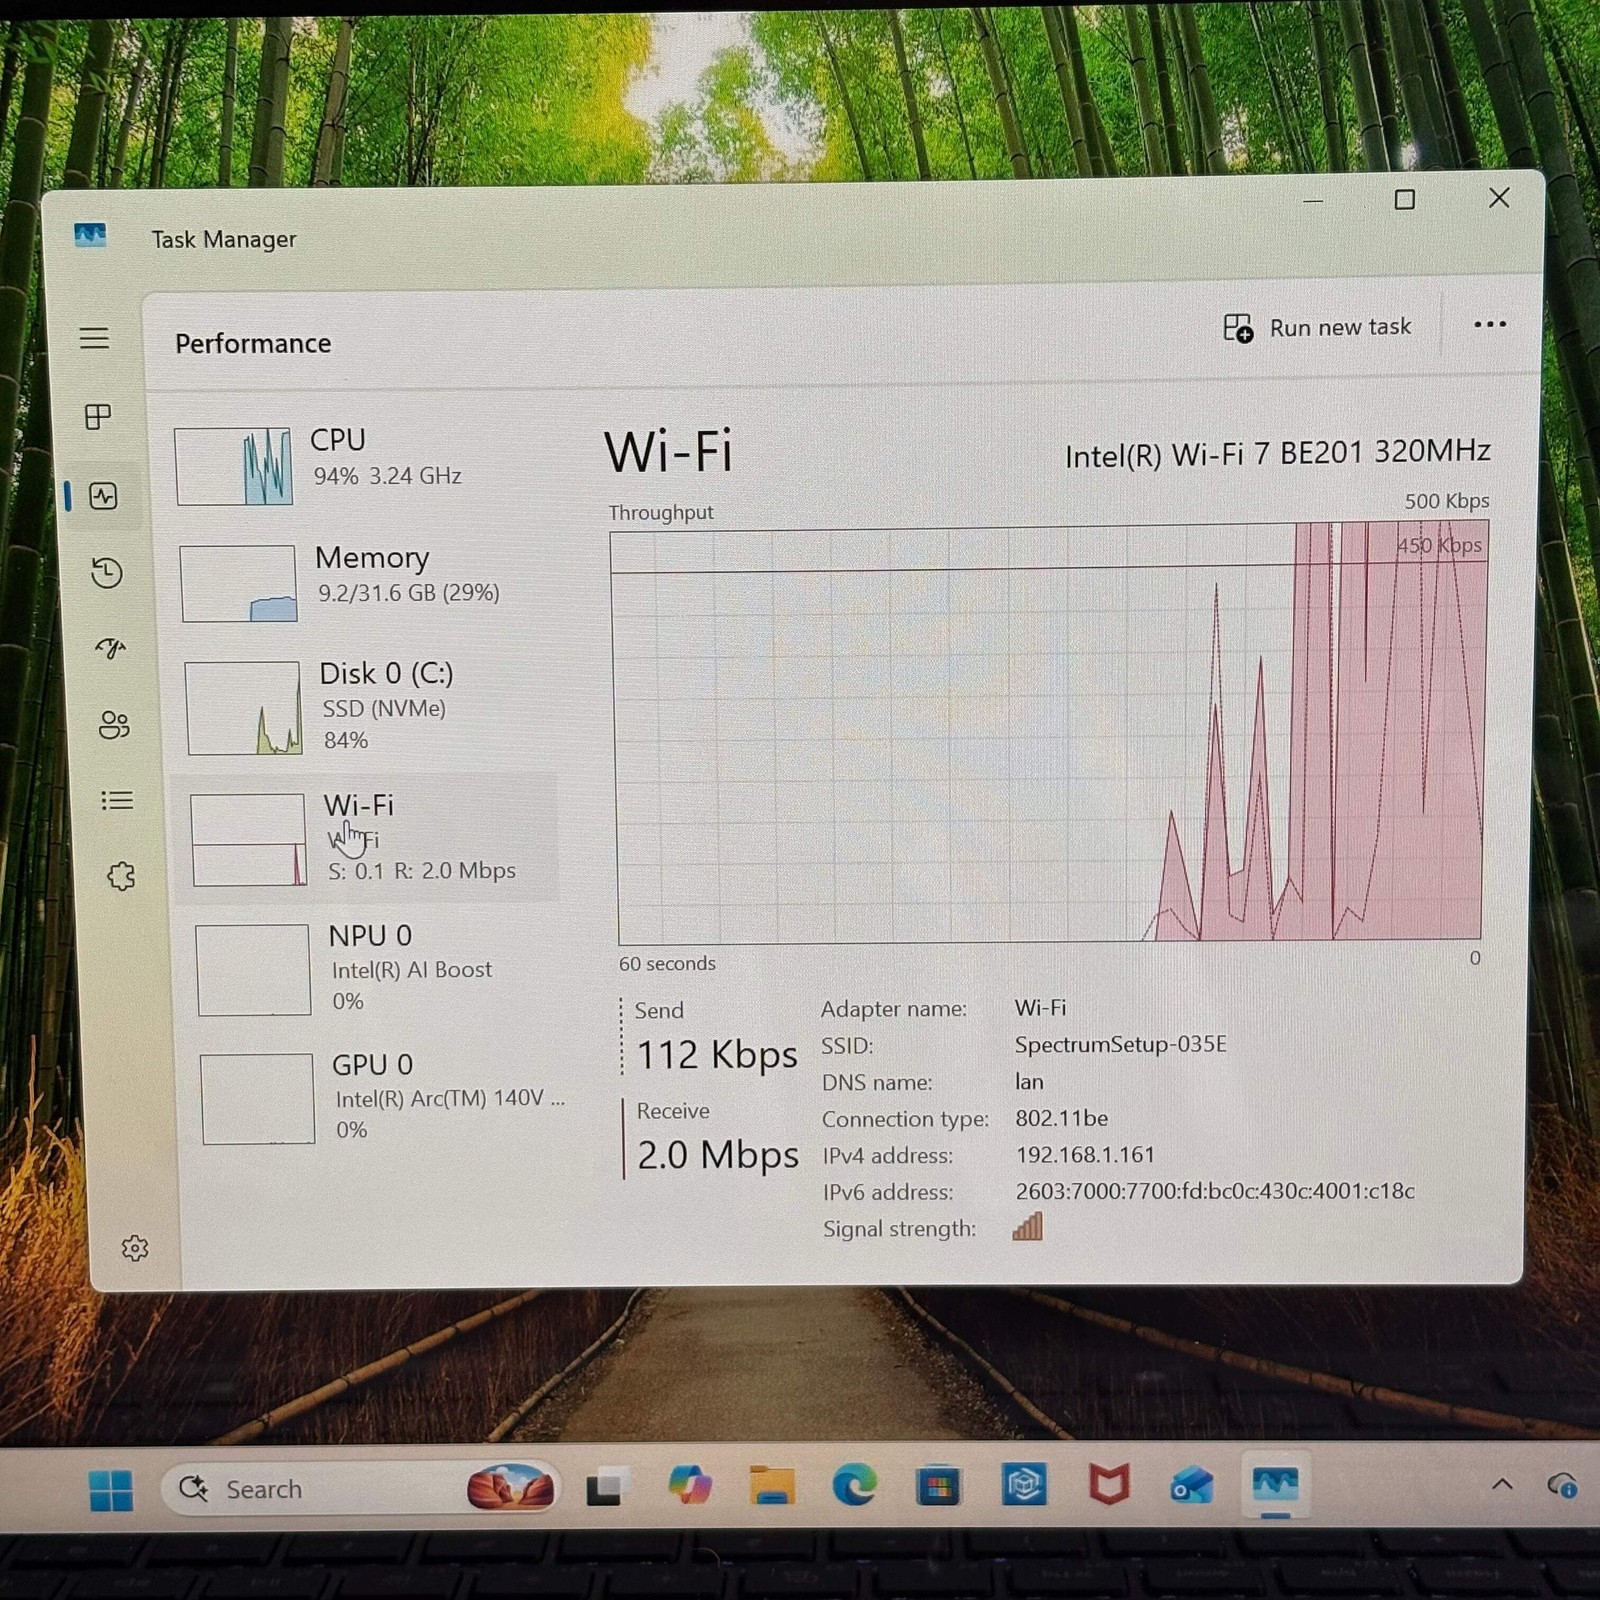Click the CPU usage mini graph thumbnail

coord(234,466)
